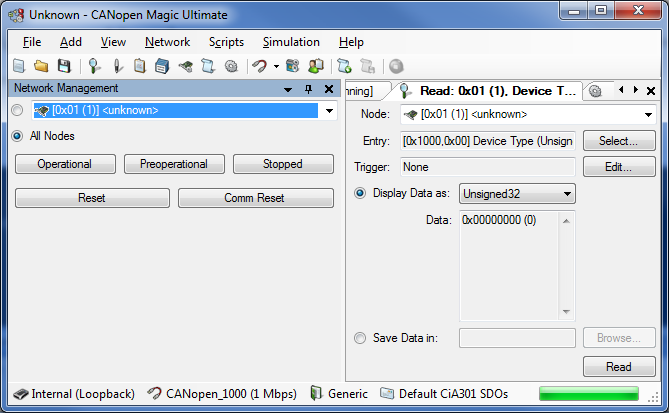Click the magnifier Read toolbar icon

click(x=95, y=66)
